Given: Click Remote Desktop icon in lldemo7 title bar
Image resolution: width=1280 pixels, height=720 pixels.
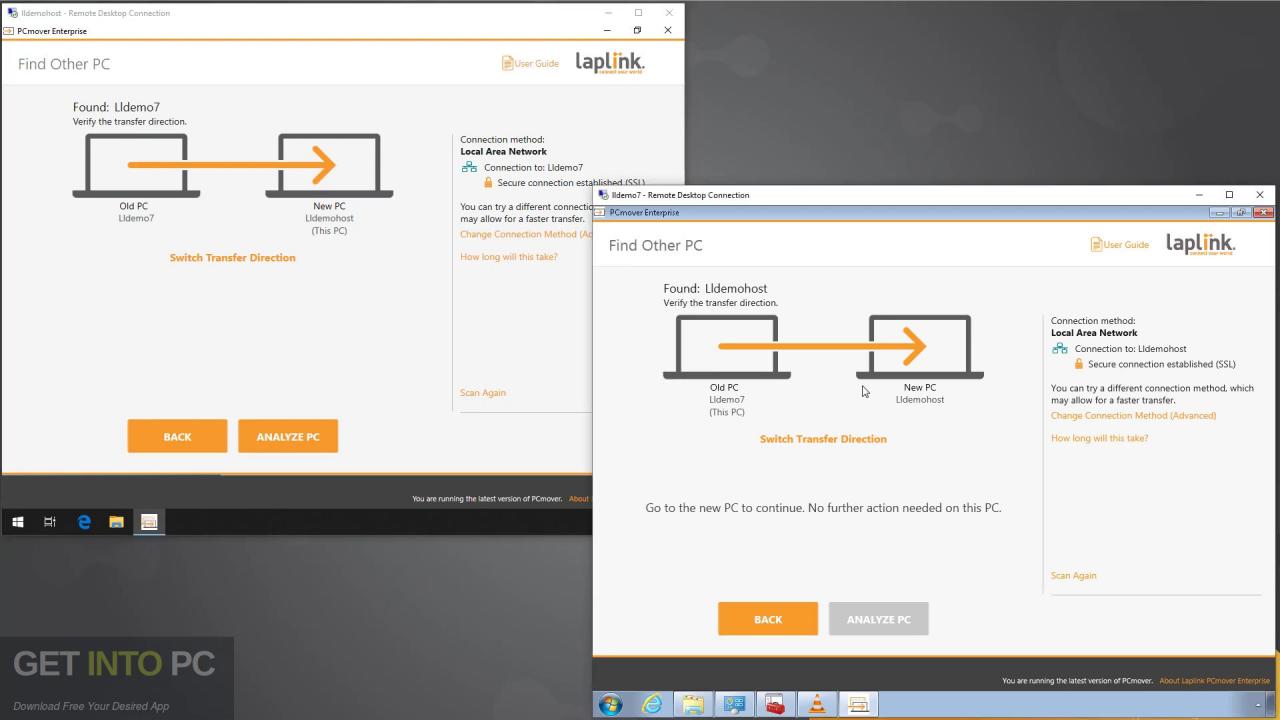Looking at the screenshot, I should pos(603,195).
